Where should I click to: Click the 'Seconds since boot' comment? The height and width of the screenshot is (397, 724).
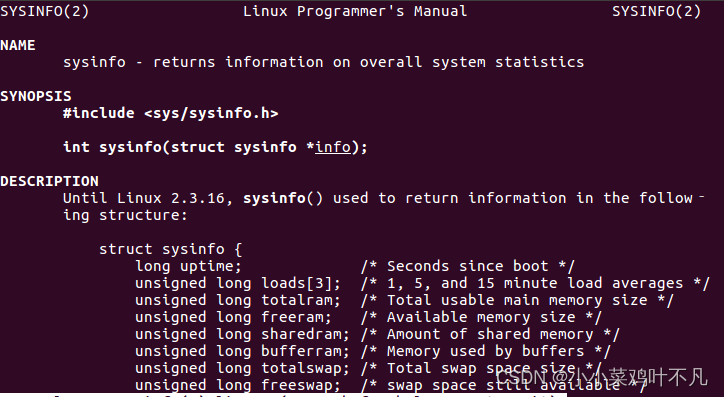[467, 266]
